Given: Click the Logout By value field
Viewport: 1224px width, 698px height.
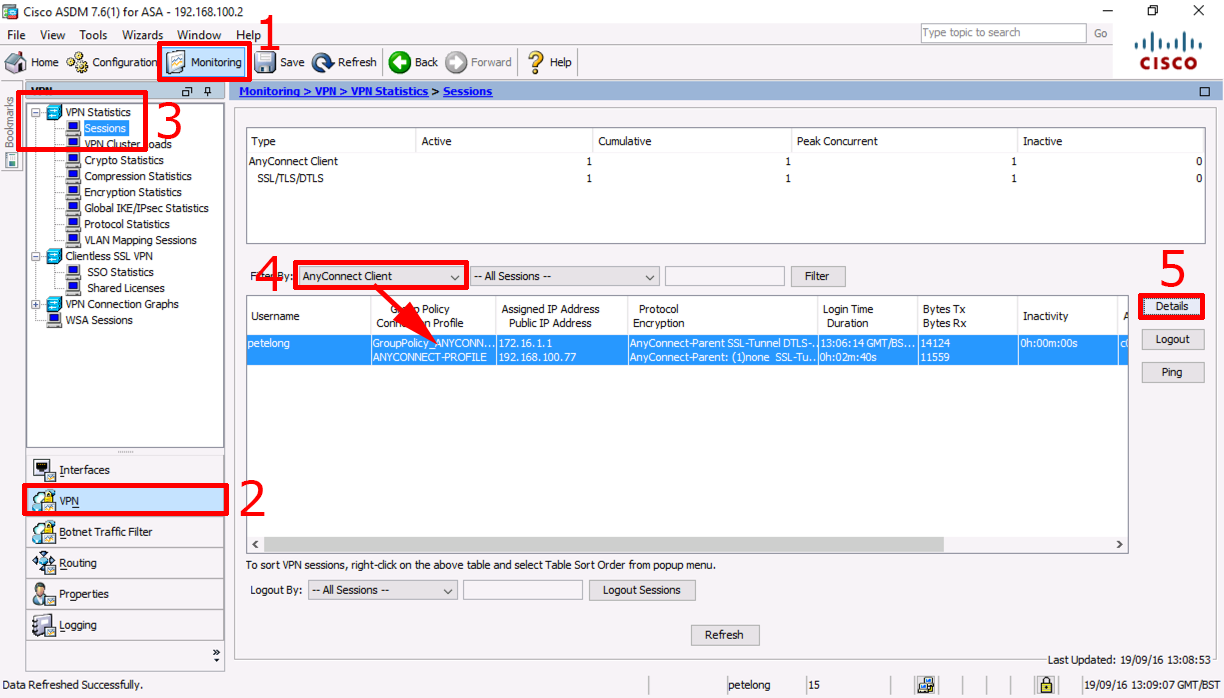Looking at the screenshot, I should point(522,590).
